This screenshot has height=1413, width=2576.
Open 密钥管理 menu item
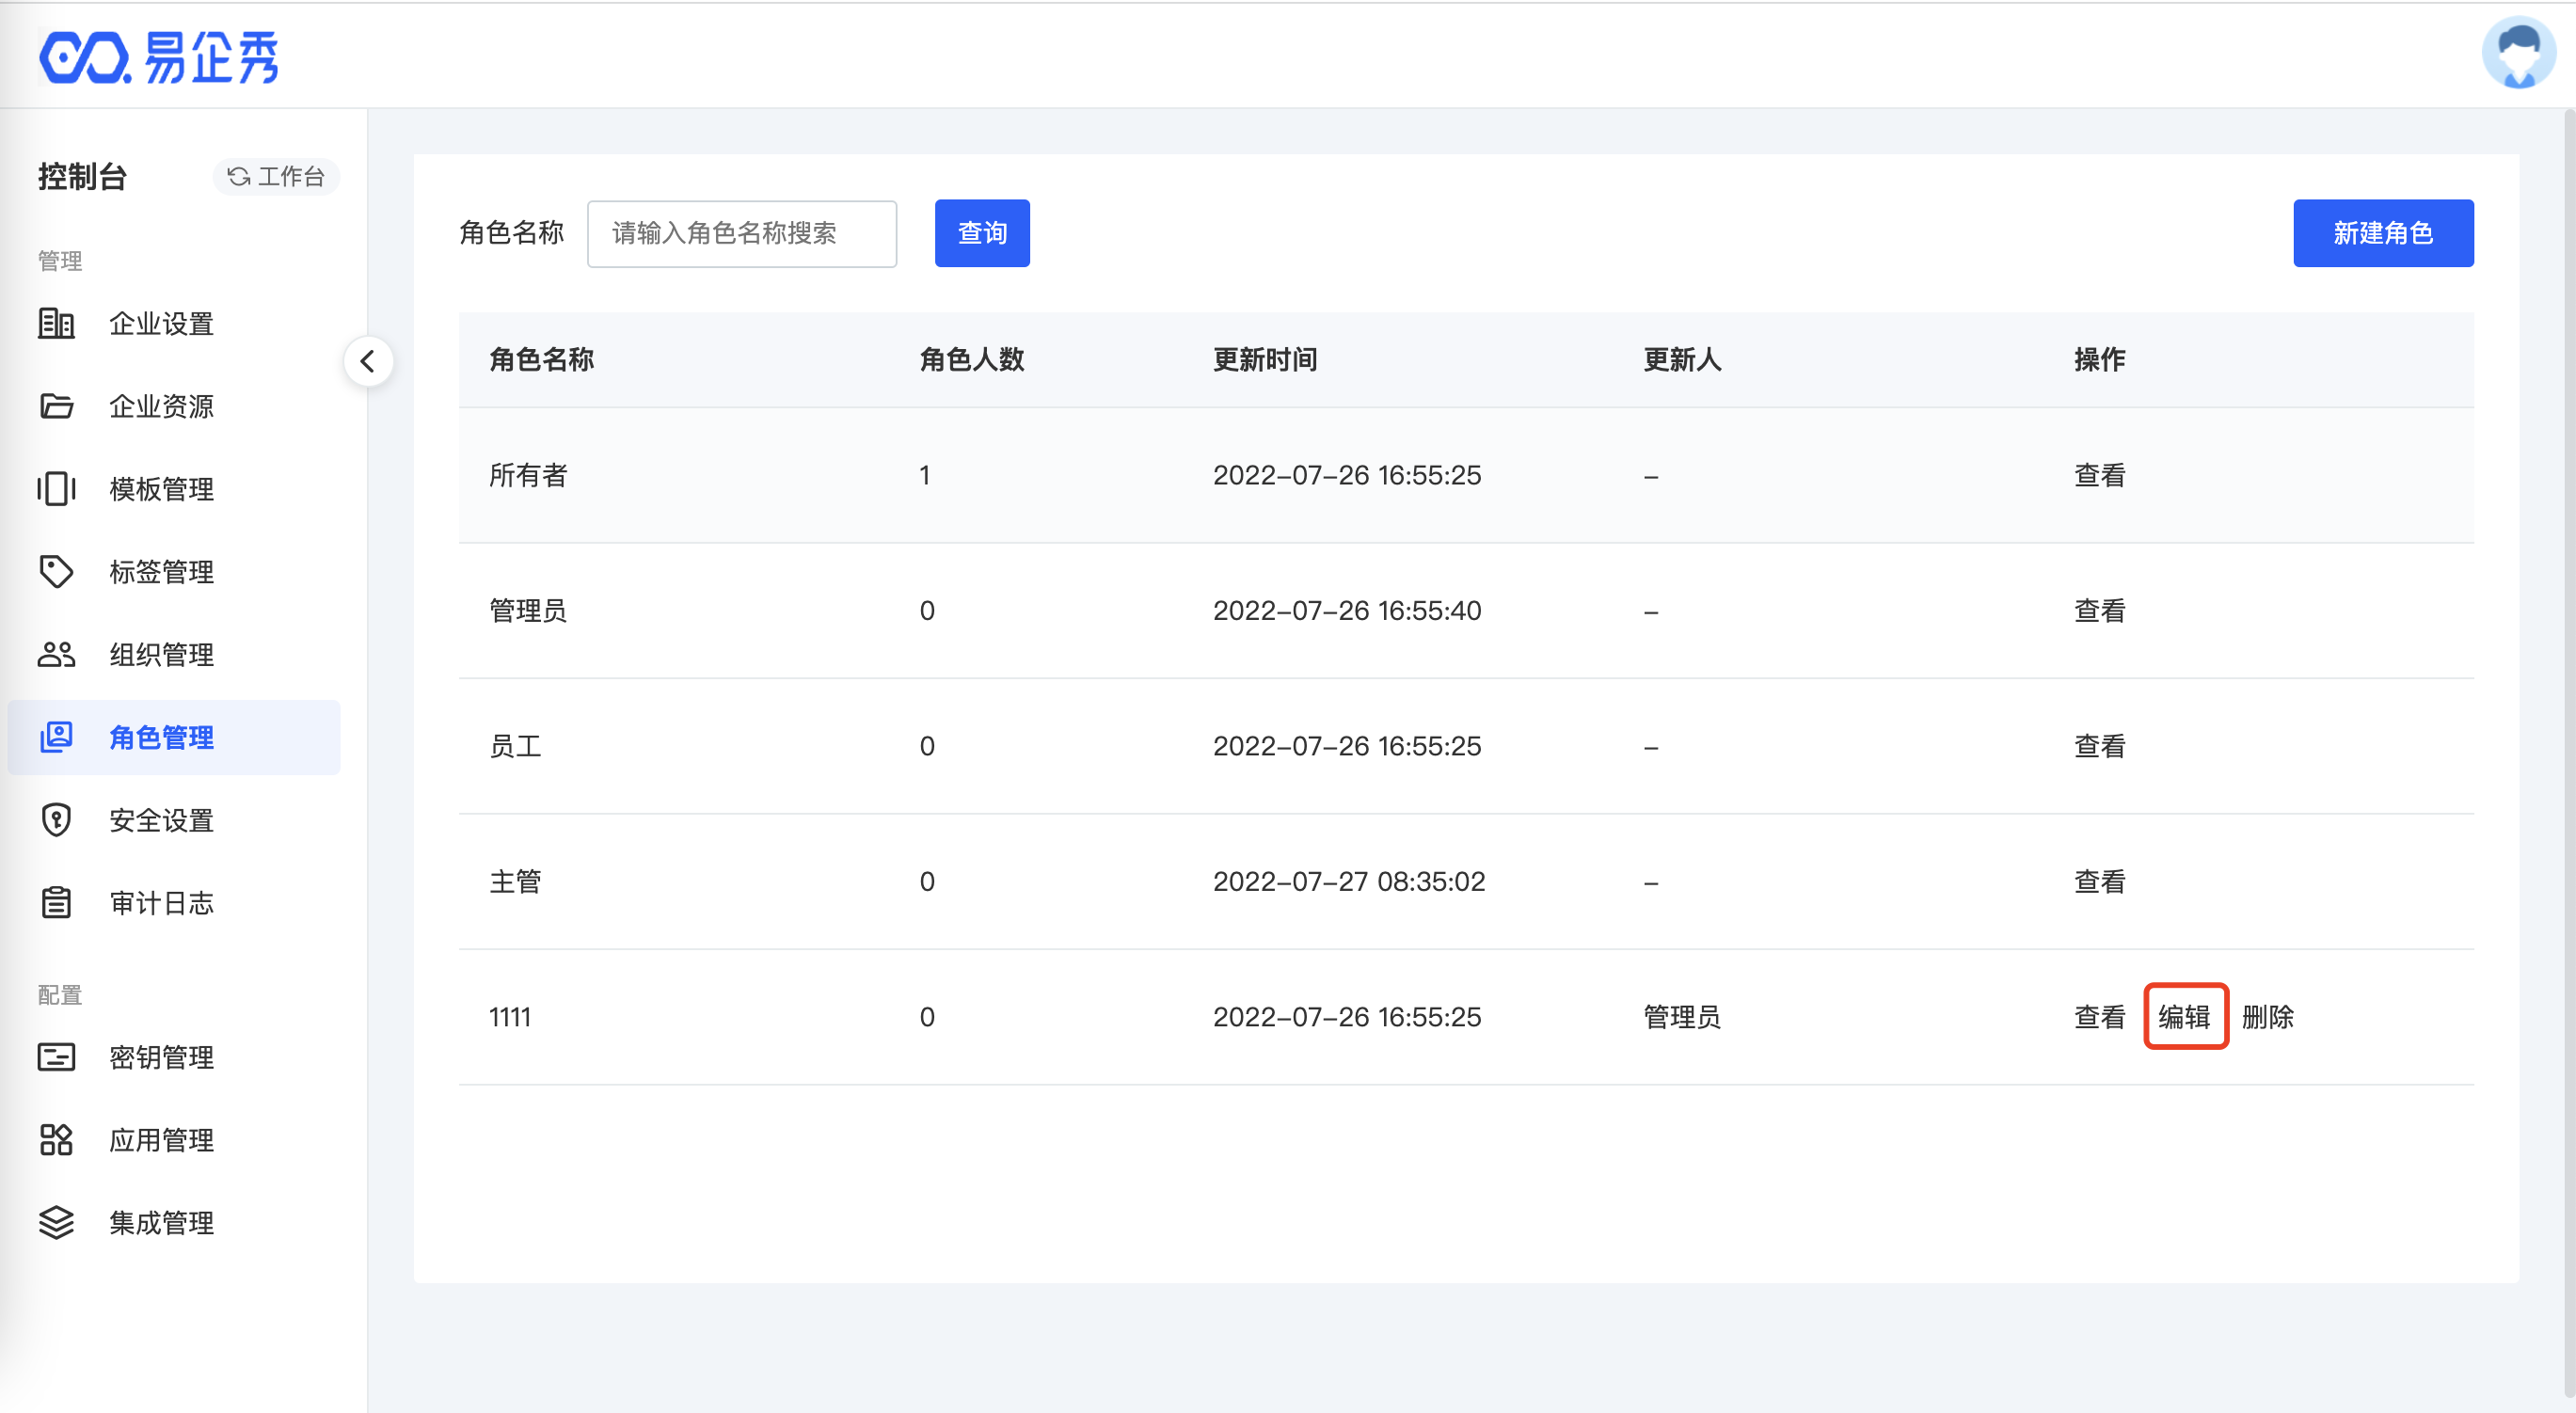tap(161, 1057)
